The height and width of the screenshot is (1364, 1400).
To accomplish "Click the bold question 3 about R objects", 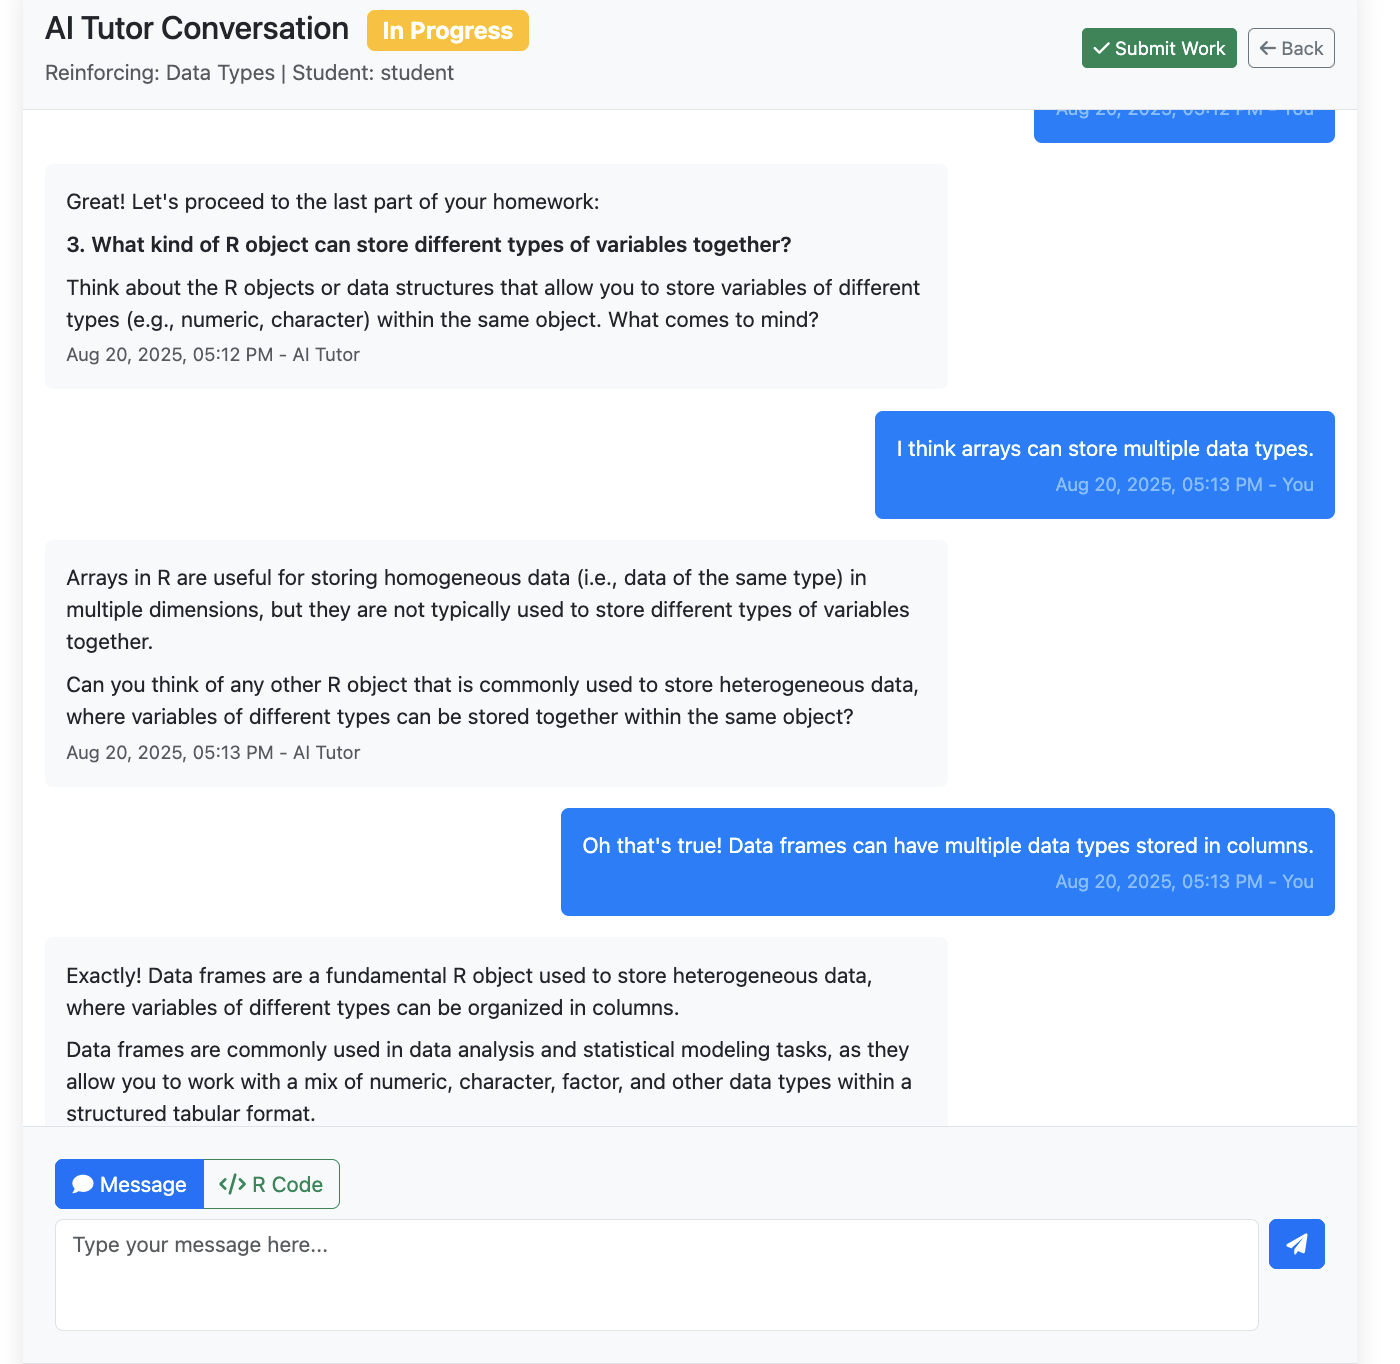I will (x=429, y=245).
